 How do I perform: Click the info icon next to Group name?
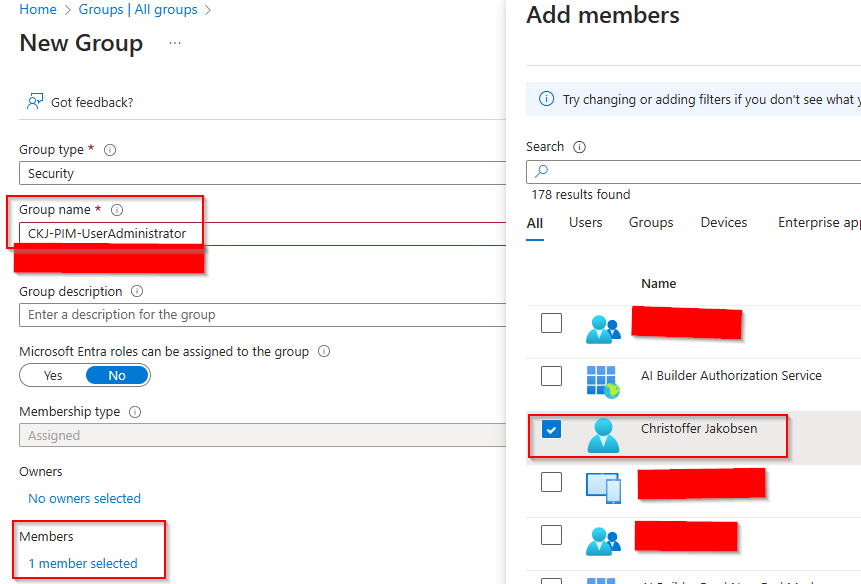(x=117, y=210)
